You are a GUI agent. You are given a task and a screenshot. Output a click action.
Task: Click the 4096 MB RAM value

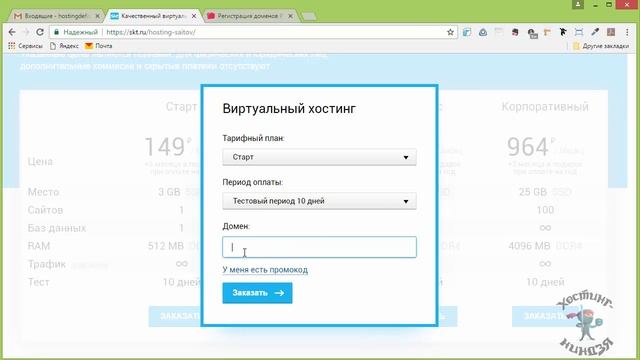click(x=529, y=246)
